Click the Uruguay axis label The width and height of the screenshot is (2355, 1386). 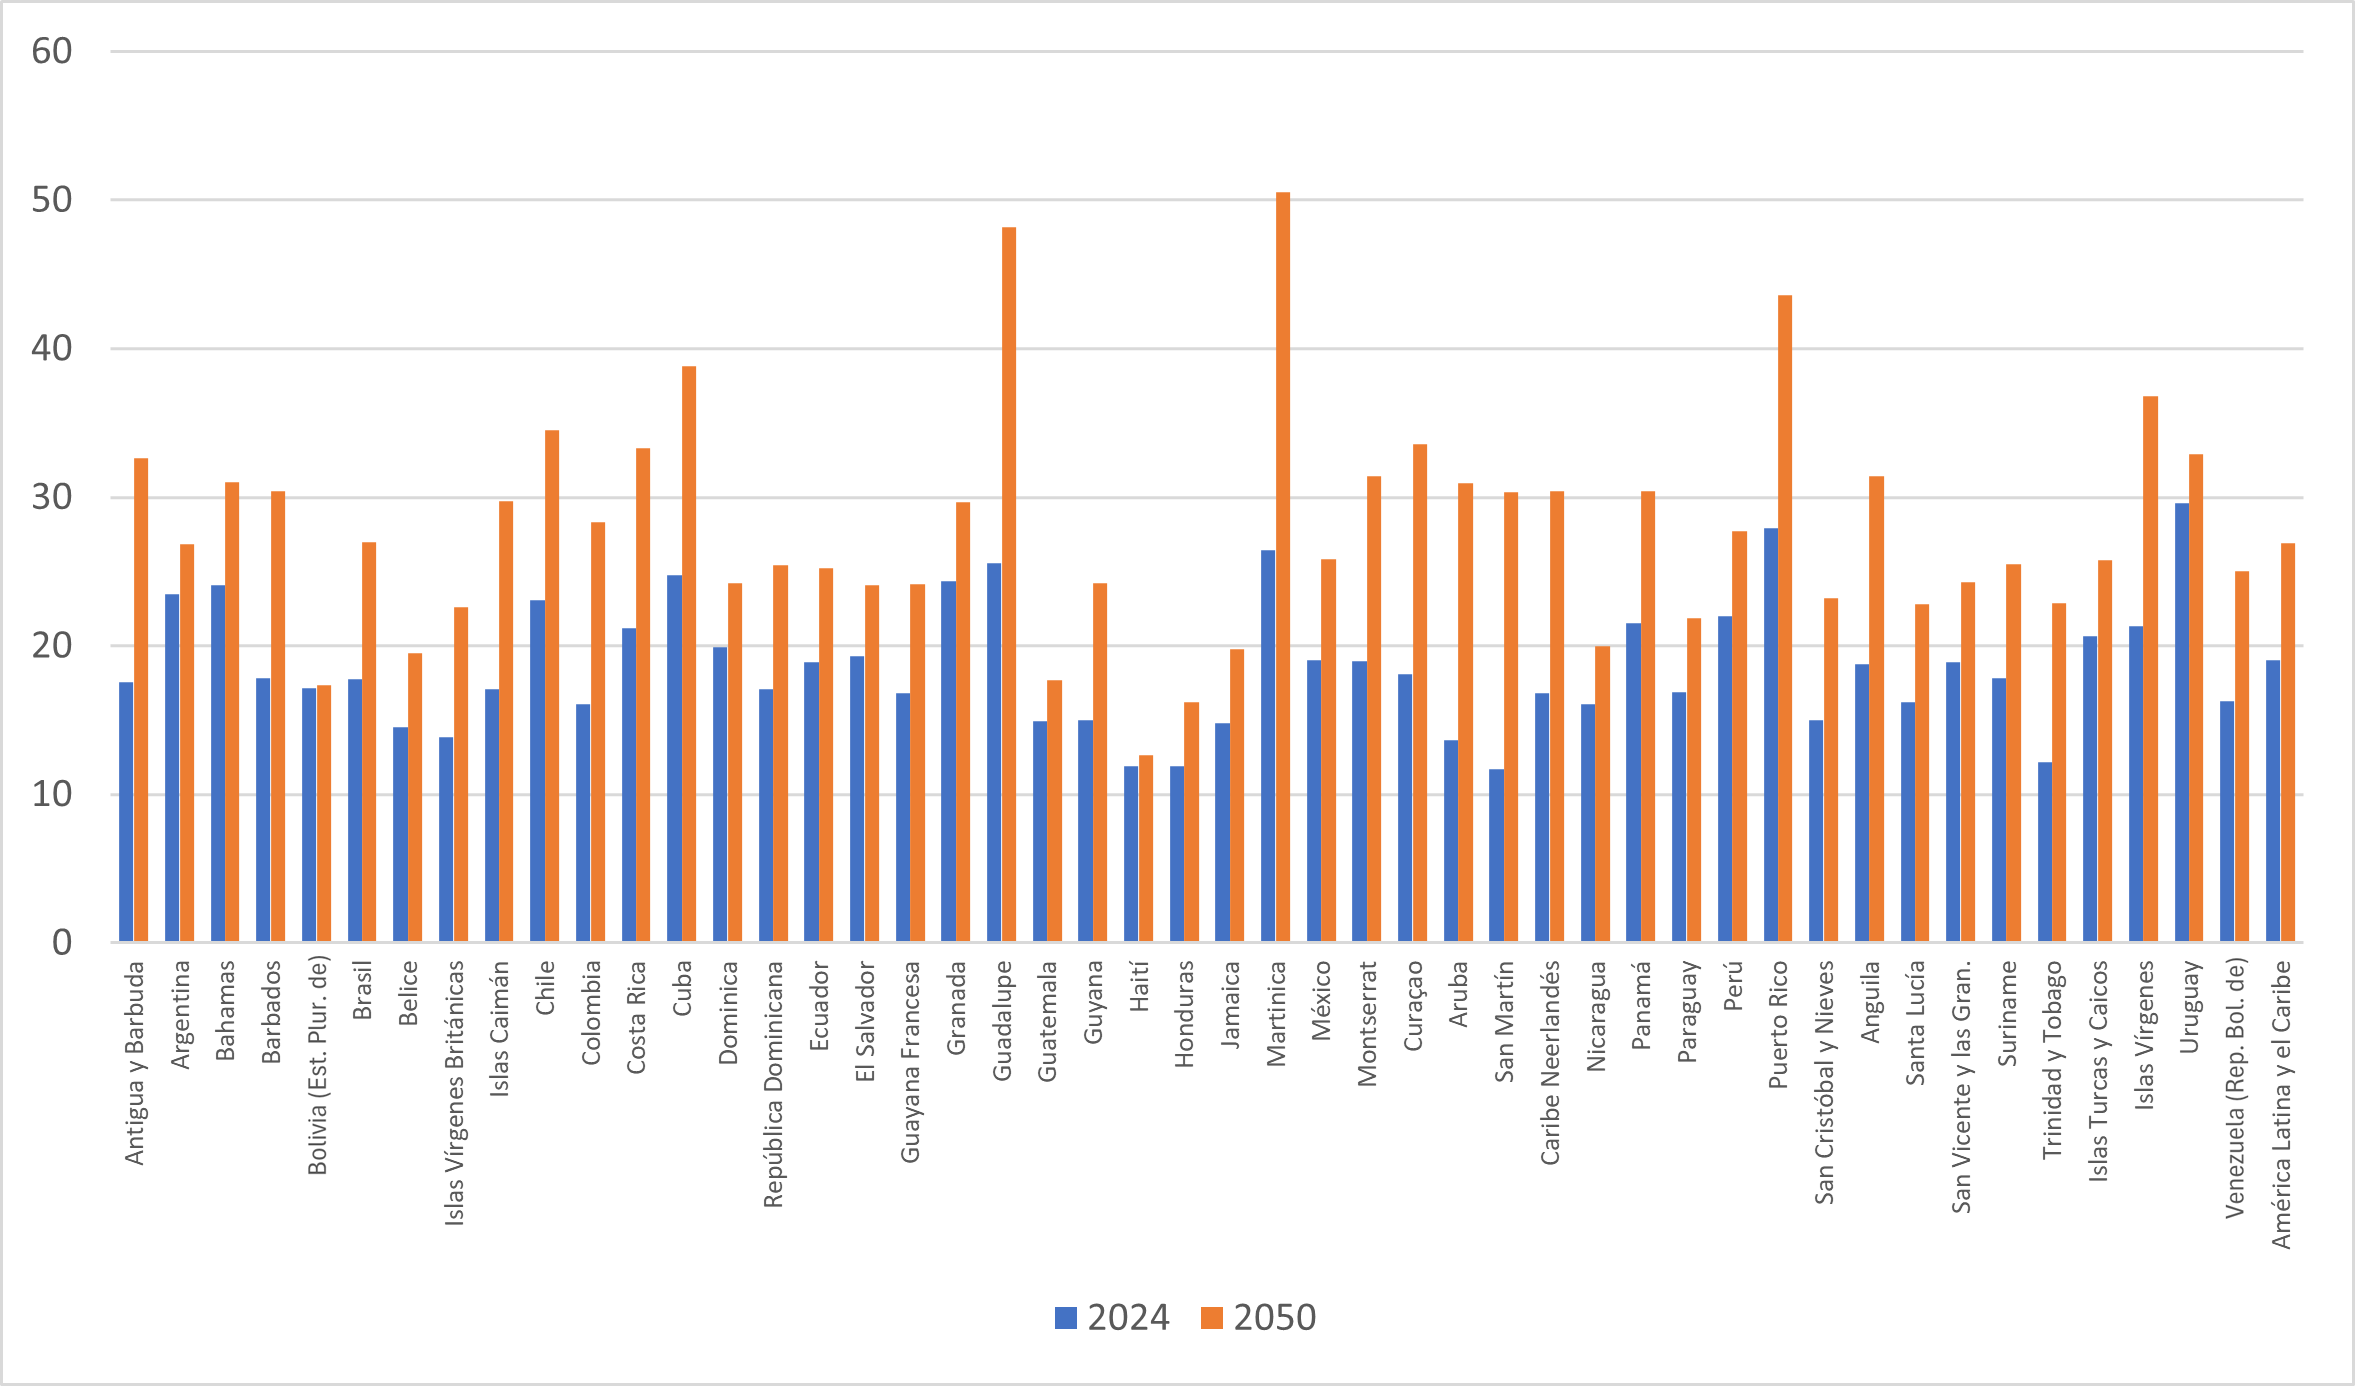click(2189, 1007)
